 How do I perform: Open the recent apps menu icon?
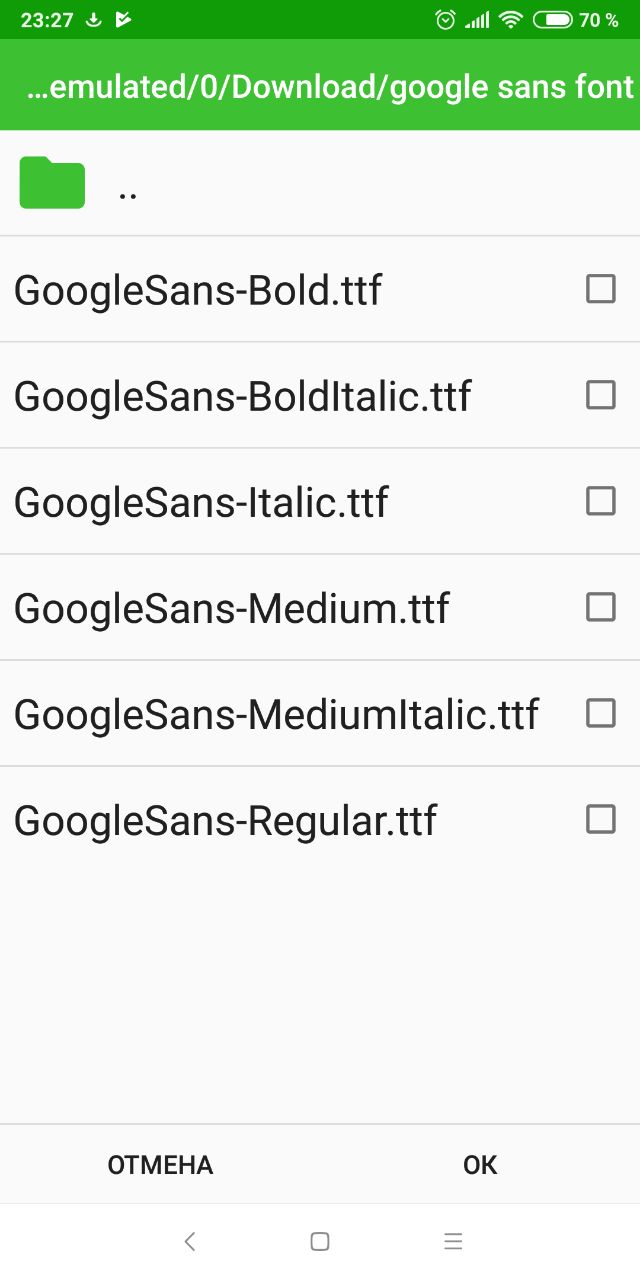[x=453, y=1241]
